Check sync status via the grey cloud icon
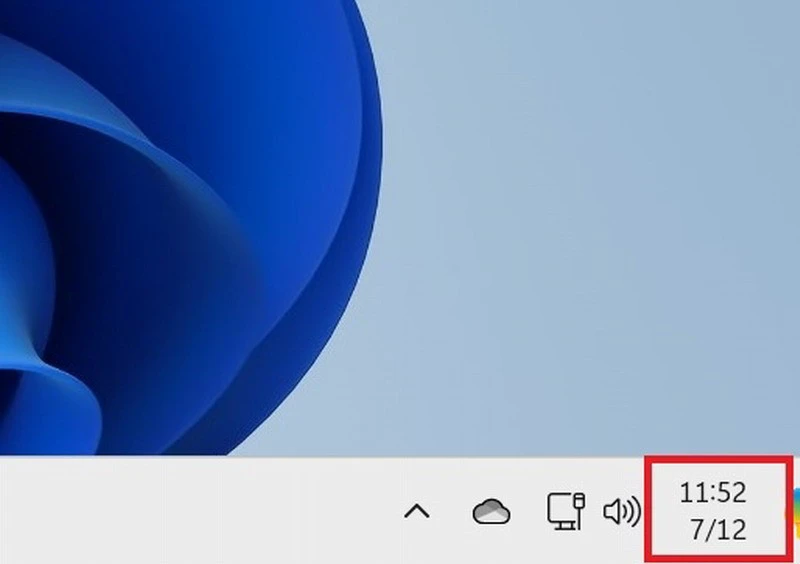800x564 pixels. point(491,512)
